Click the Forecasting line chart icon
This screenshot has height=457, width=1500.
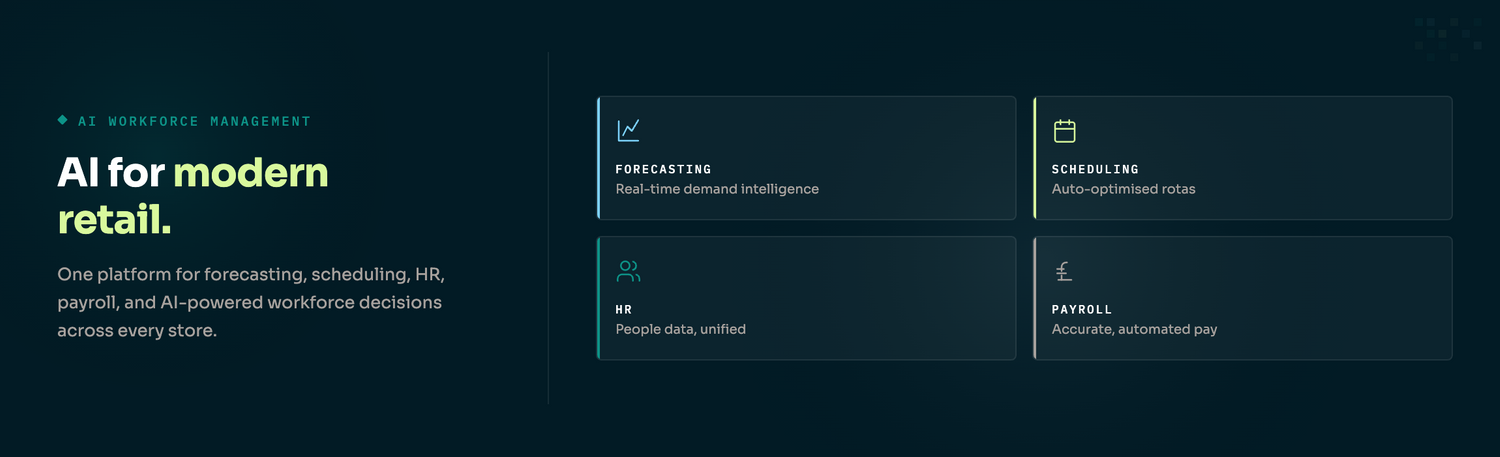[628, 130]
